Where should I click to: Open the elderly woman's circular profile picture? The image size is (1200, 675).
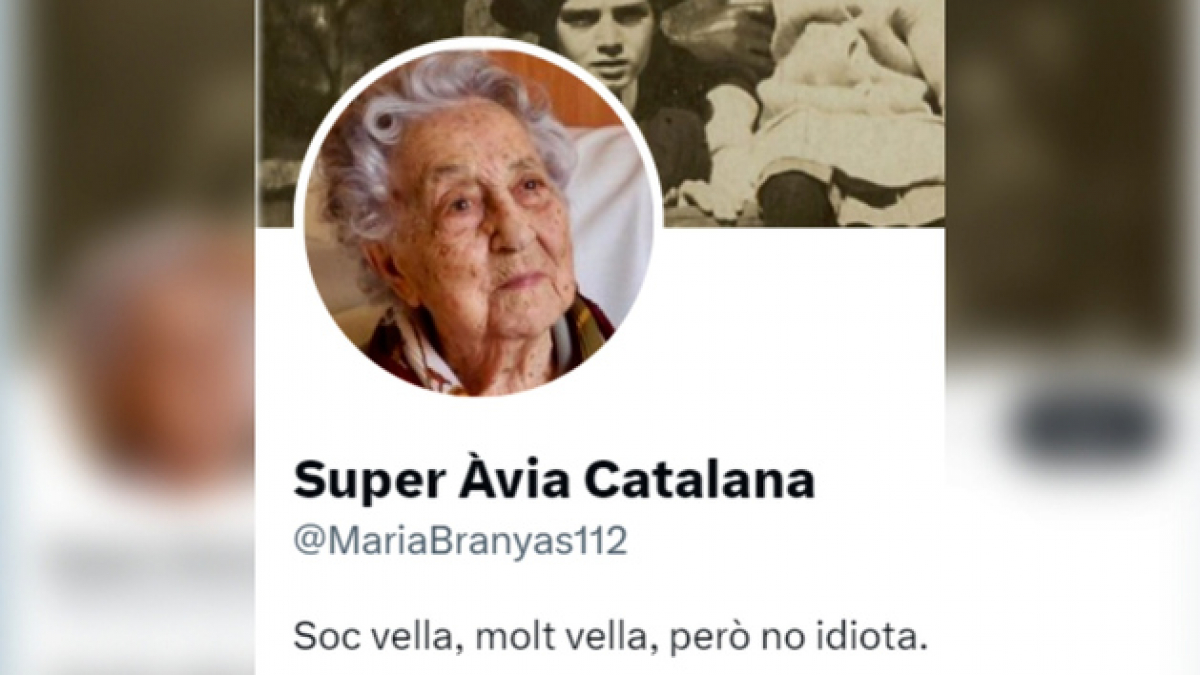point(478,219)
